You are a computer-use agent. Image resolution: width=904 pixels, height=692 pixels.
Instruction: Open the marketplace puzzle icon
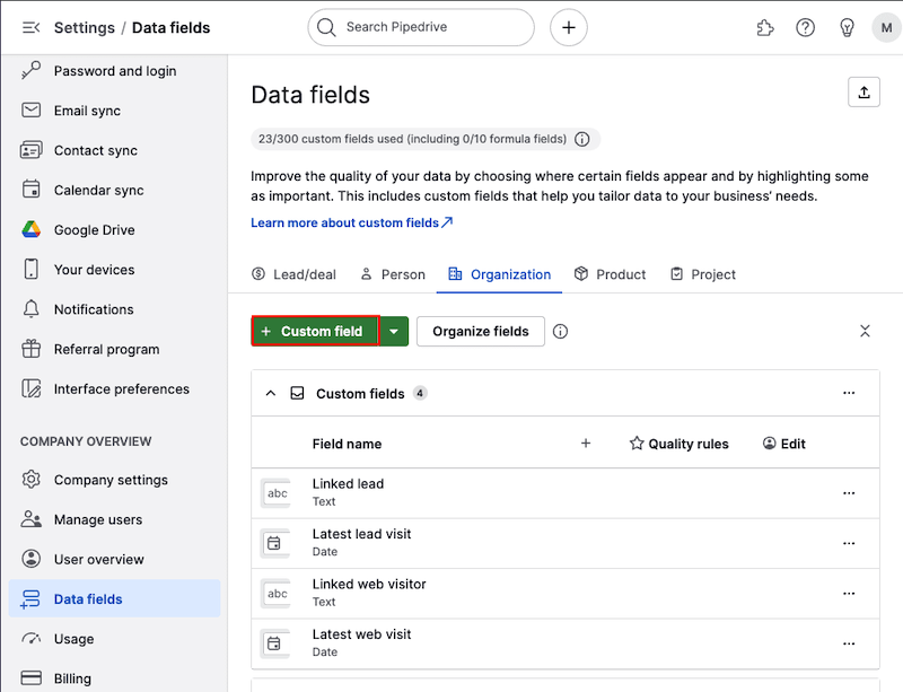pos(764,28)
